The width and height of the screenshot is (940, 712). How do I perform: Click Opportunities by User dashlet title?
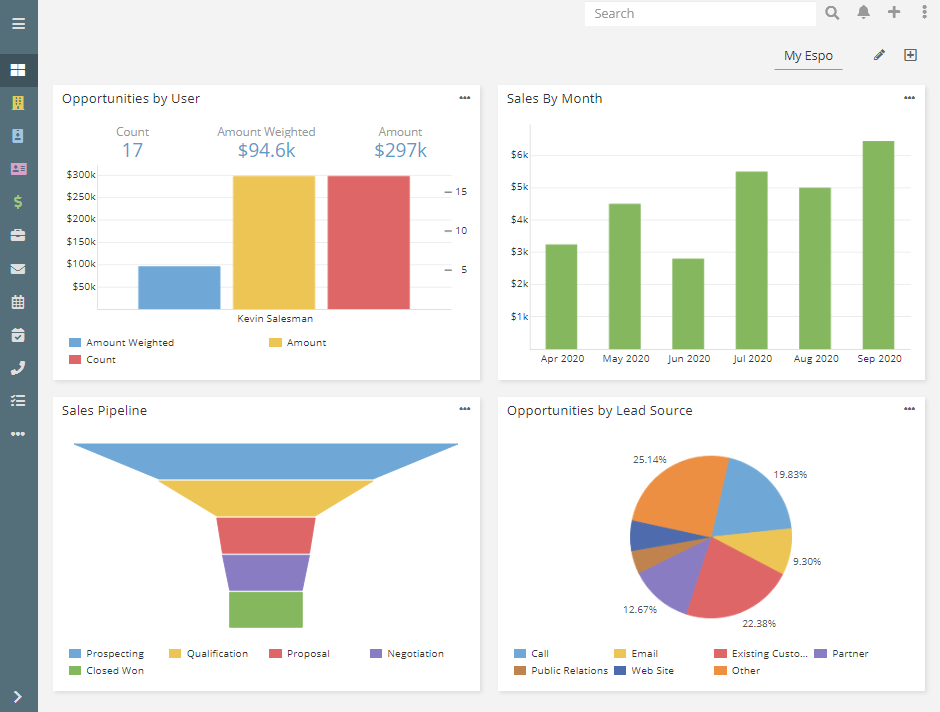[x=131, y=99]
